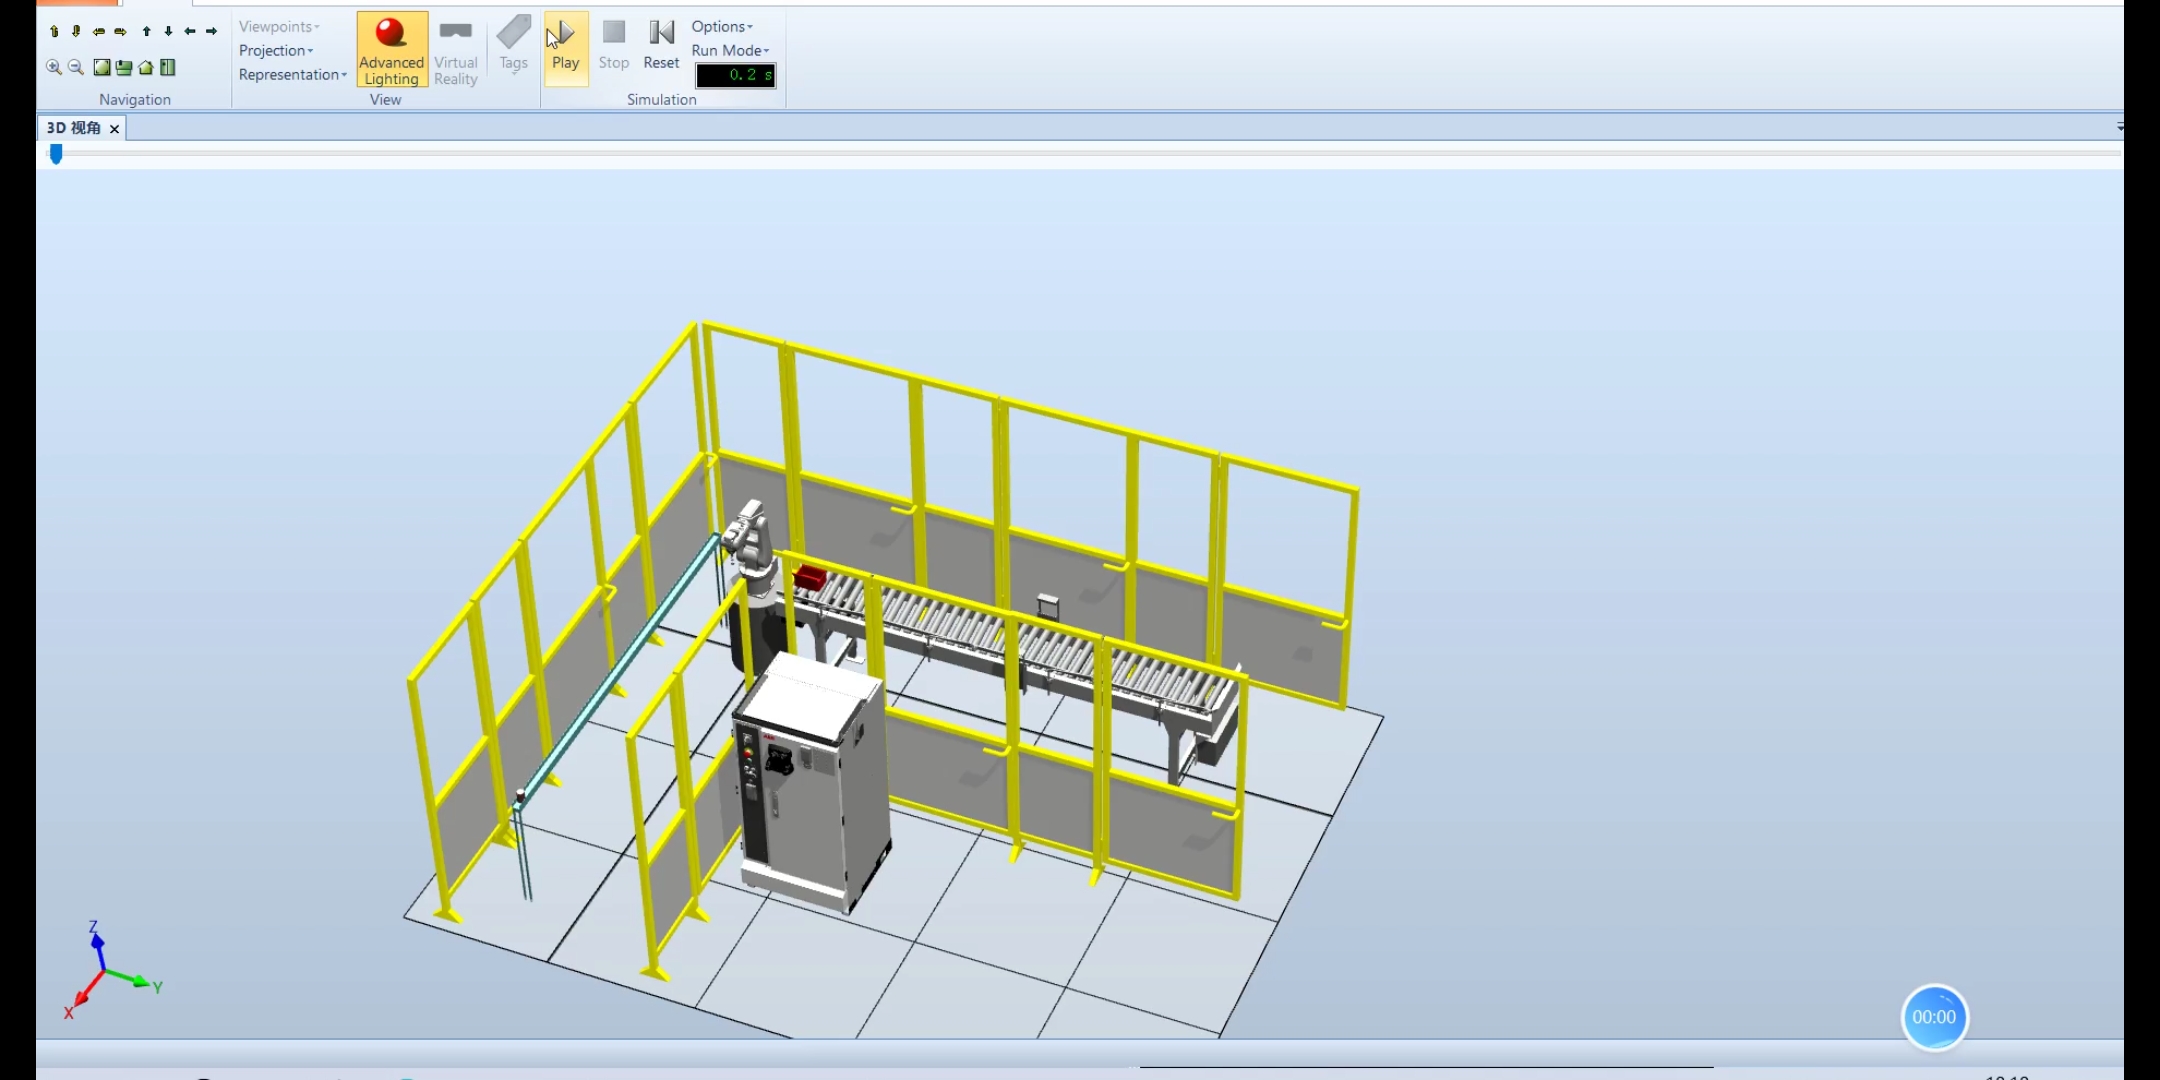Switch to the 3D 视角 tab
The width and height of the screenshot is (2160, 1080).
75,128
